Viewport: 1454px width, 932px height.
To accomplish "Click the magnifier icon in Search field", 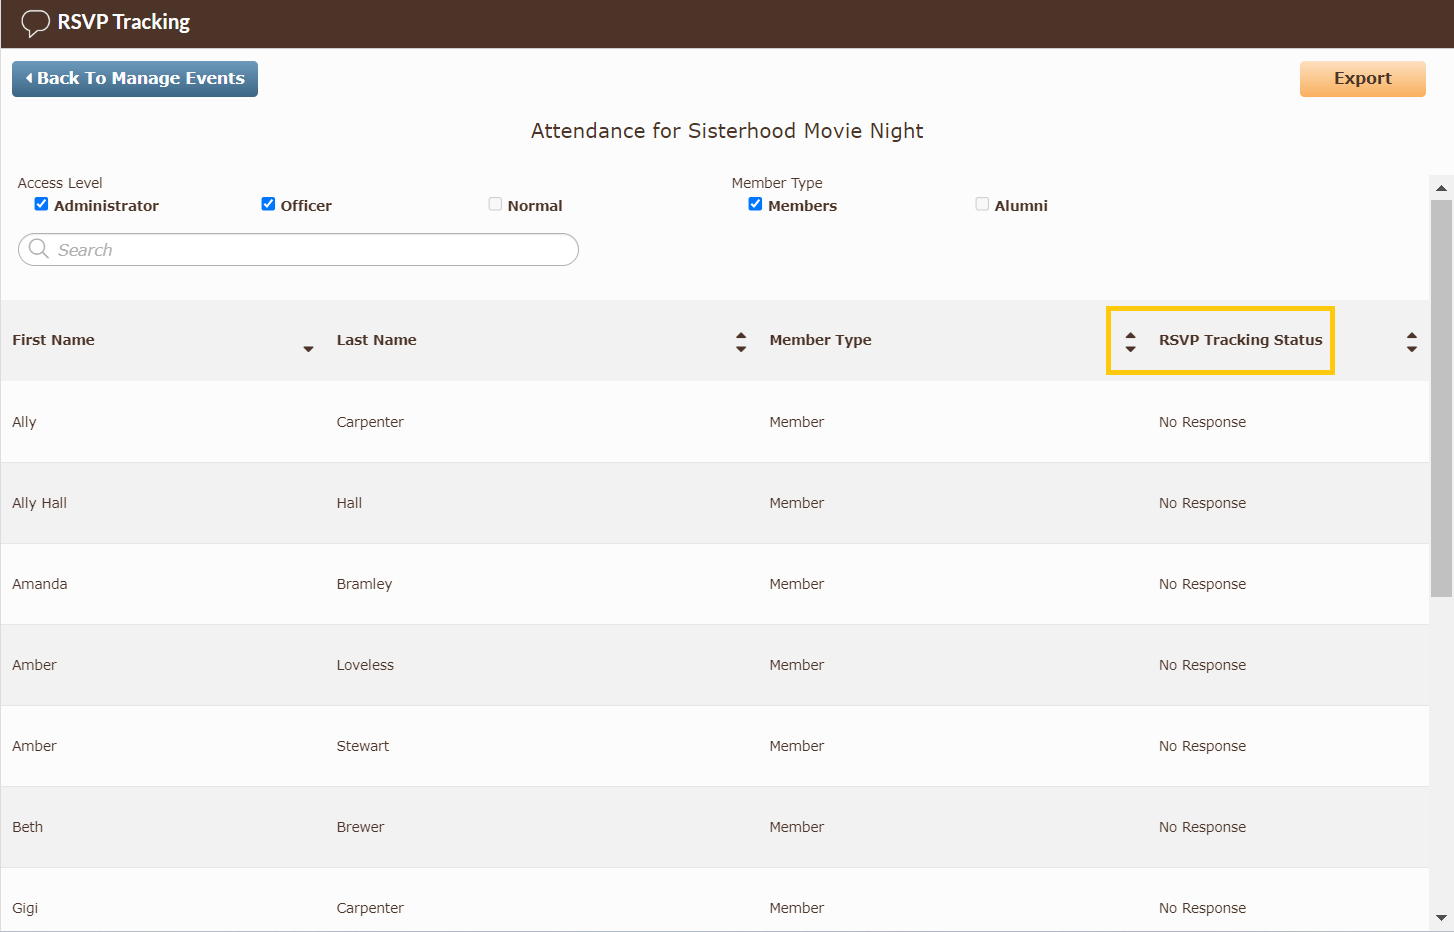I will (39, 248).
